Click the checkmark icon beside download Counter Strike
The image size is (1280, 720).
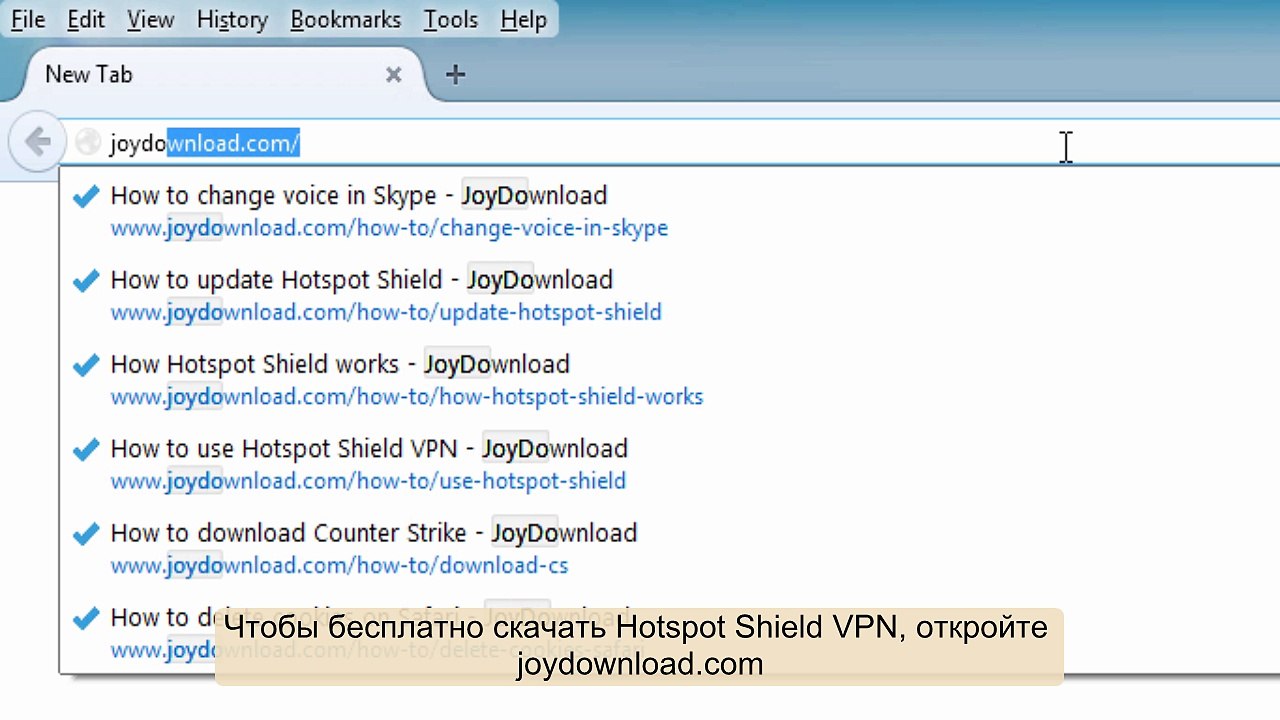point(86,533)
